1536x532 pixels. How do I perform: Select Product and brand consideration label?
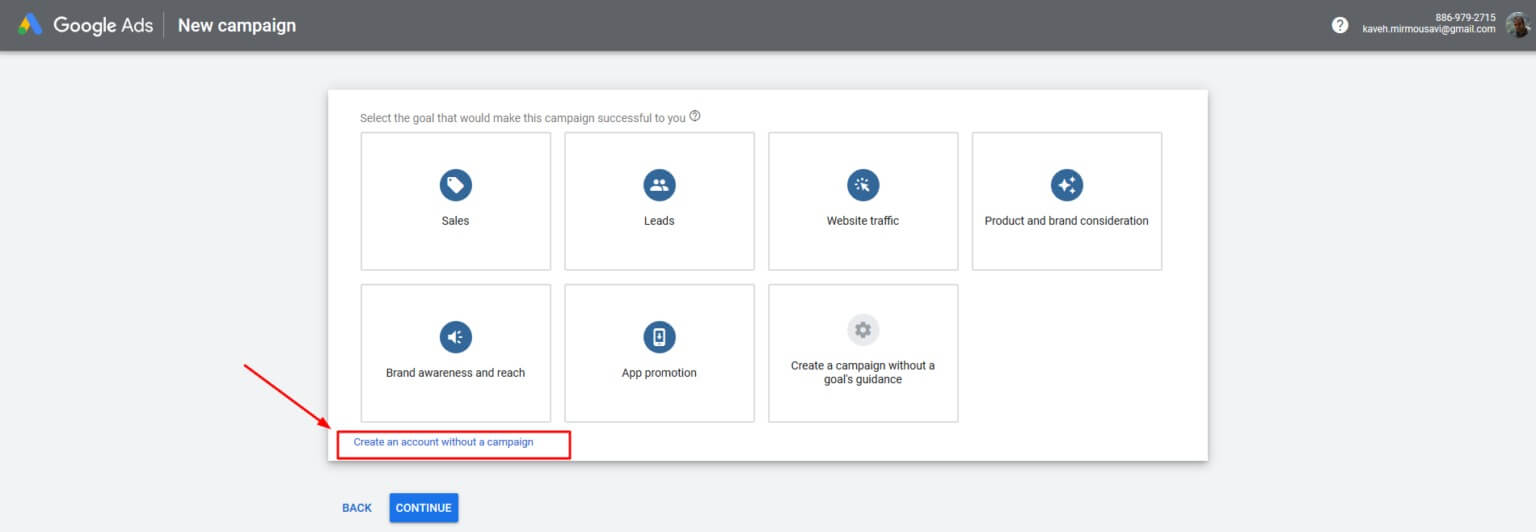(x=1067, y=221)
